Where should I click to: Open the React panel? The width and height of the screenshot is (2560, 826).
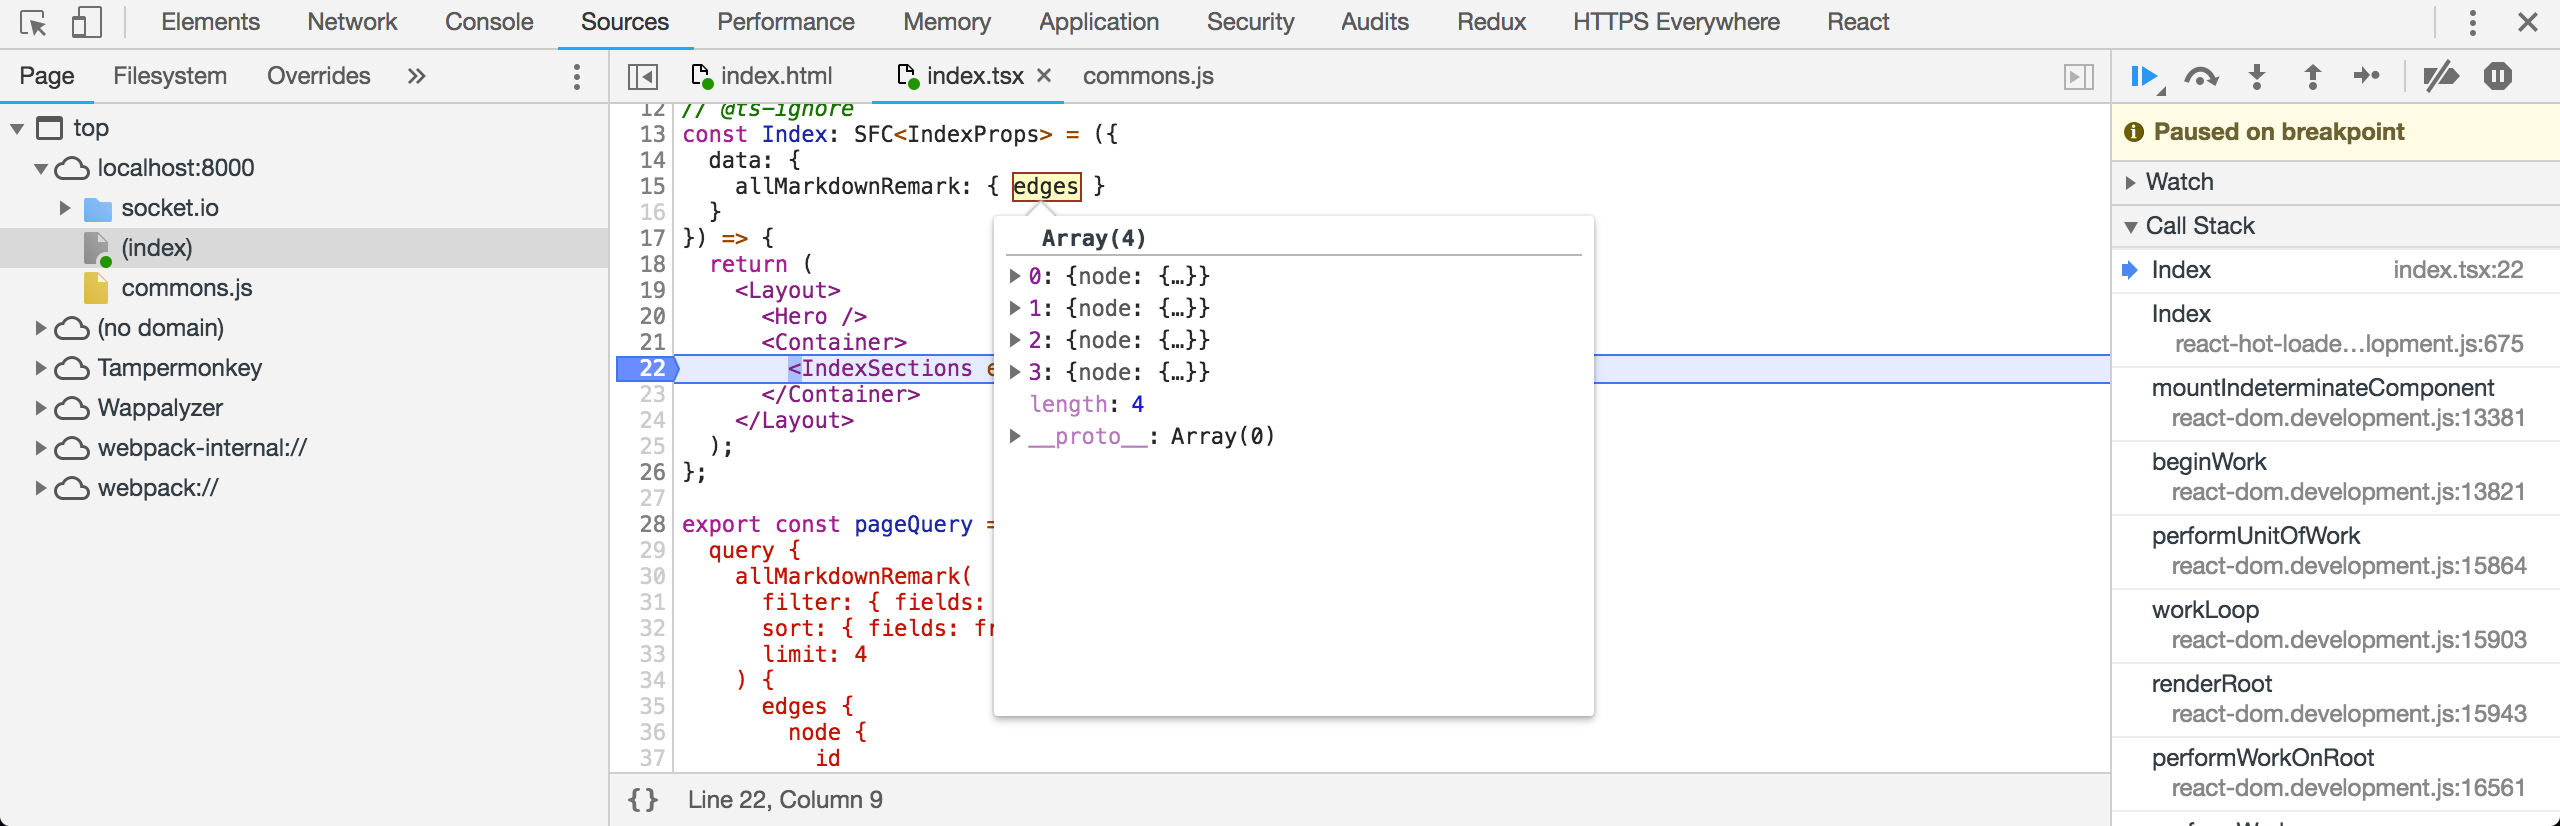(x=1858, y=22)
